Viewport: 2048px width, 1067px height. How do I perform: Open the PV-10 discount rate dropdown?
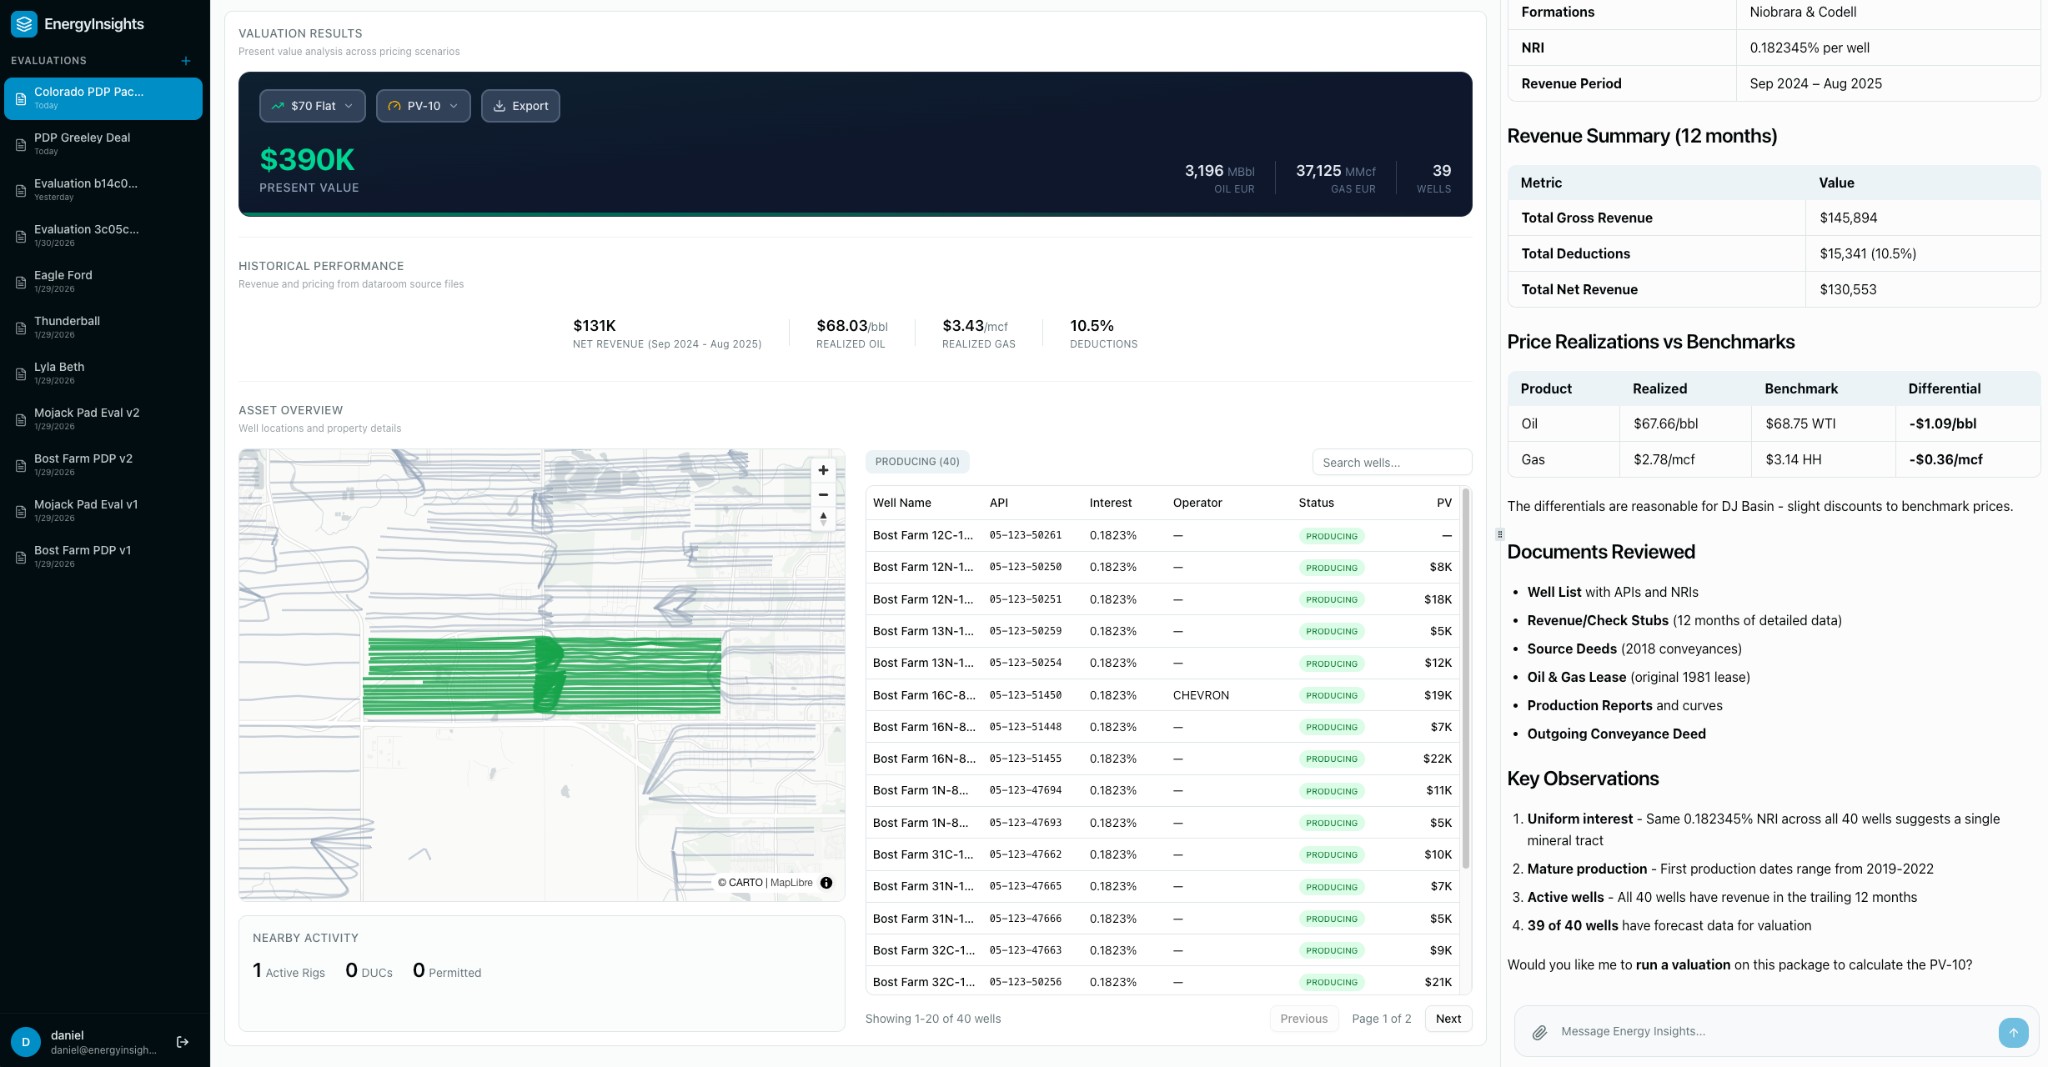click(423, 105)
